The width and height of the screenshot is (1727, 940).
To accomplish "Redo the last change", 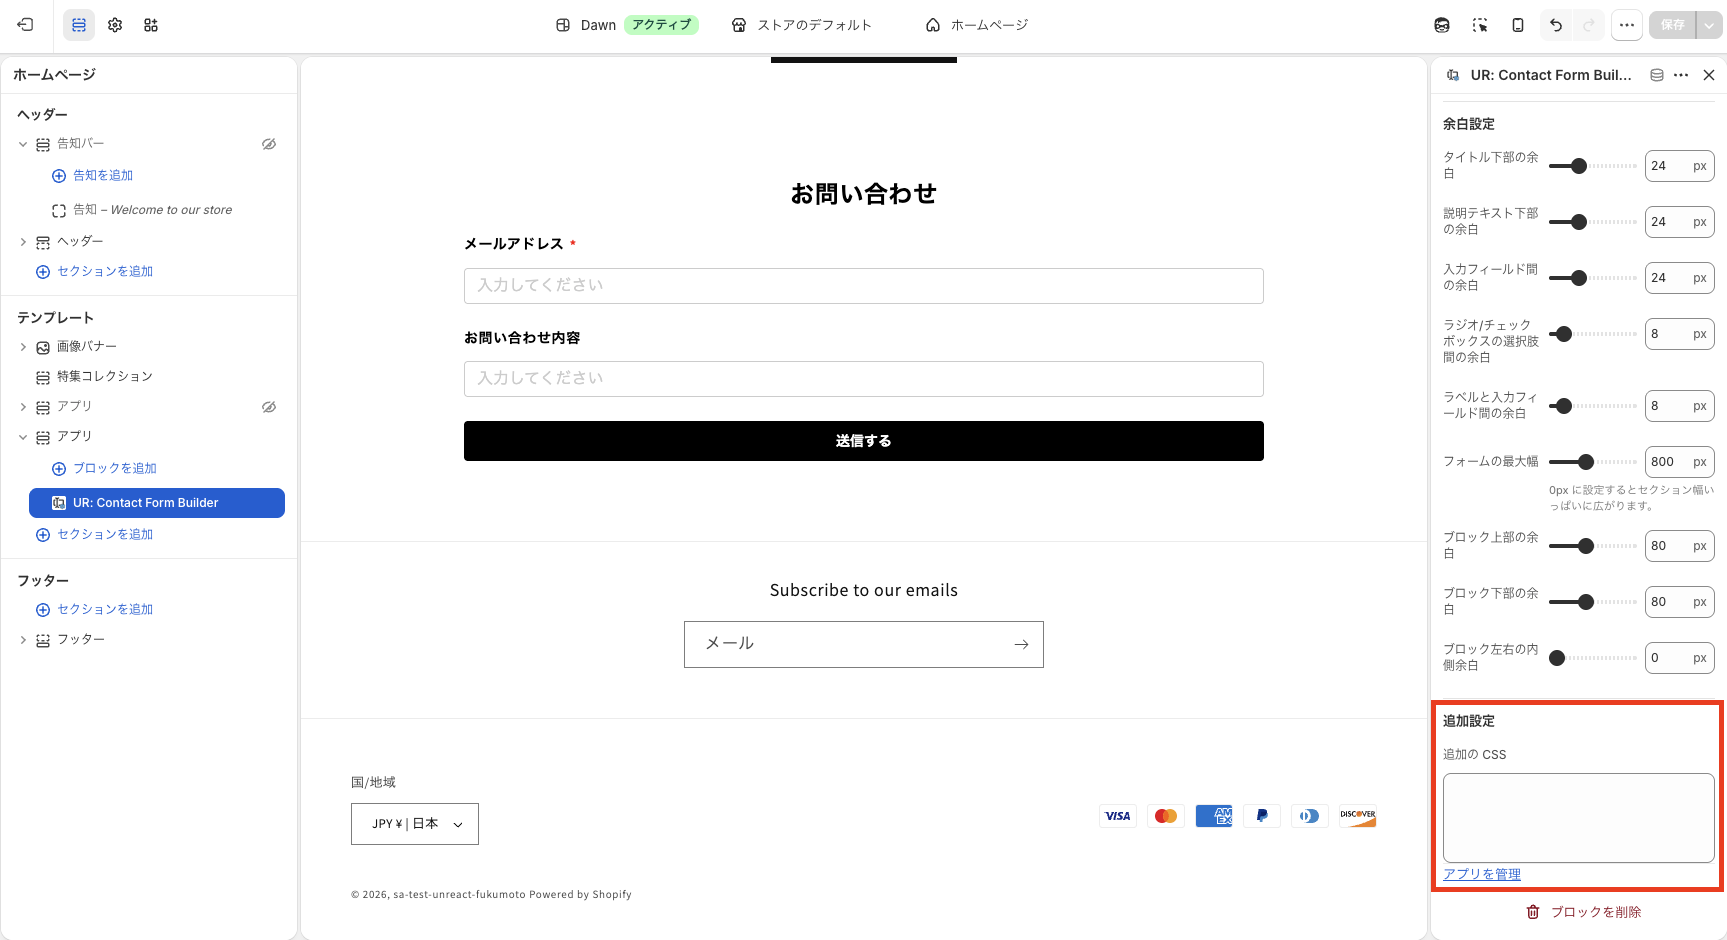I will pyautogui.click(x=1589, y=25).
